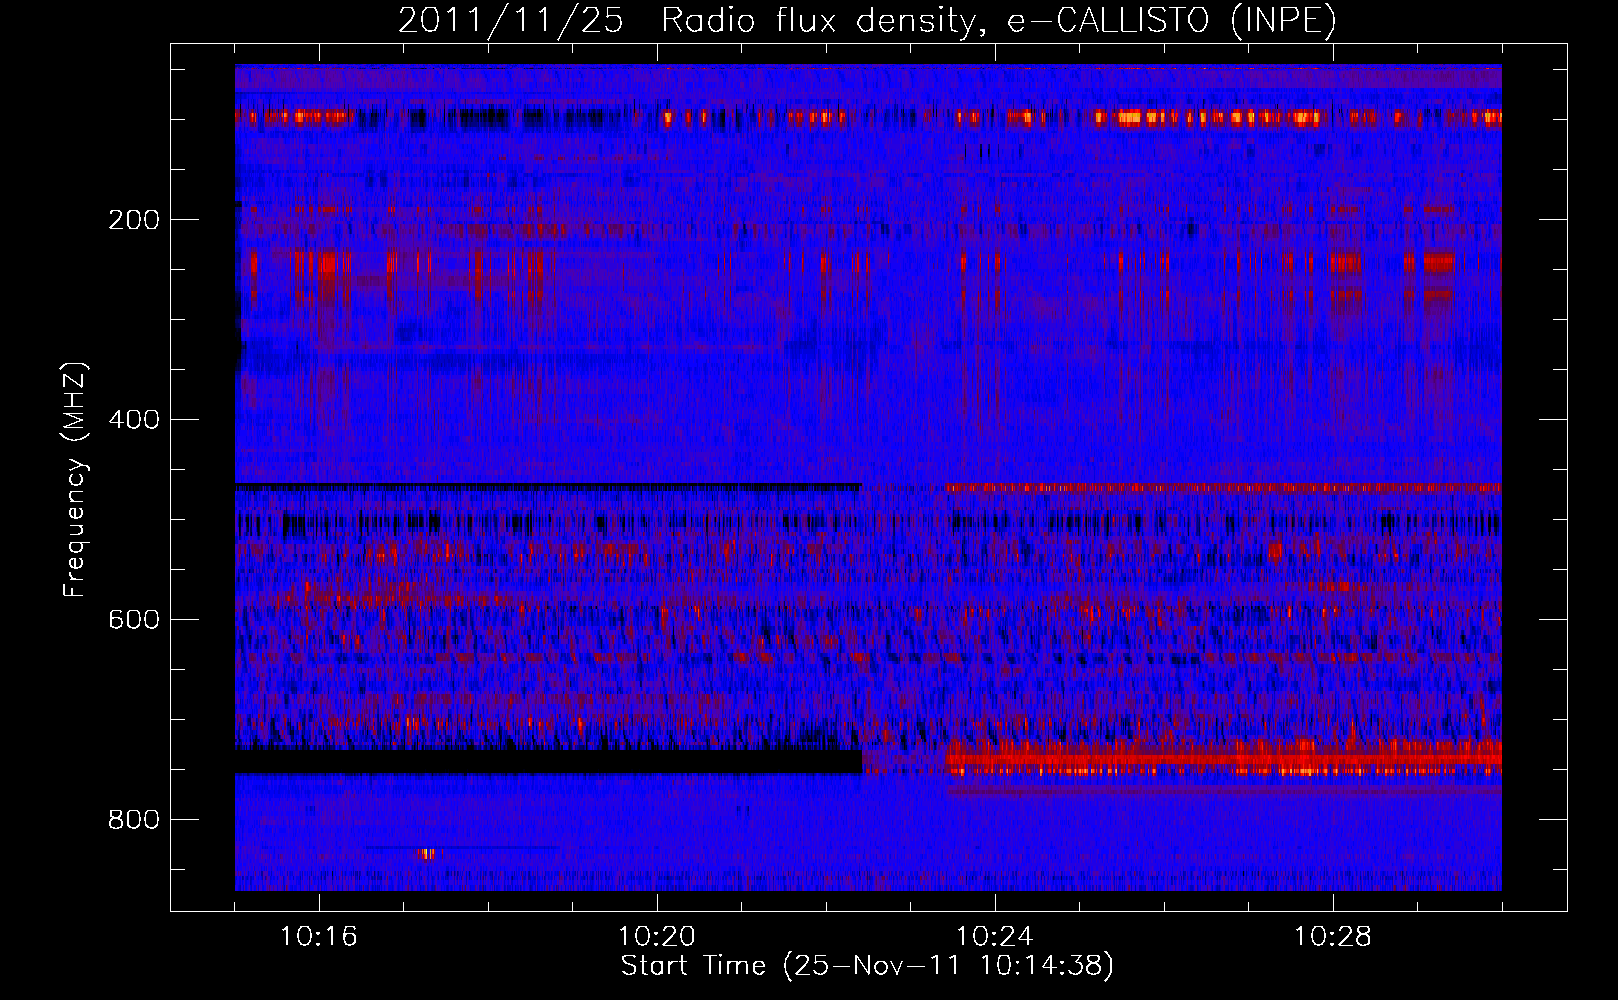Click the 10:20 time tick label

pyautogui.click(x=657, y=937)
